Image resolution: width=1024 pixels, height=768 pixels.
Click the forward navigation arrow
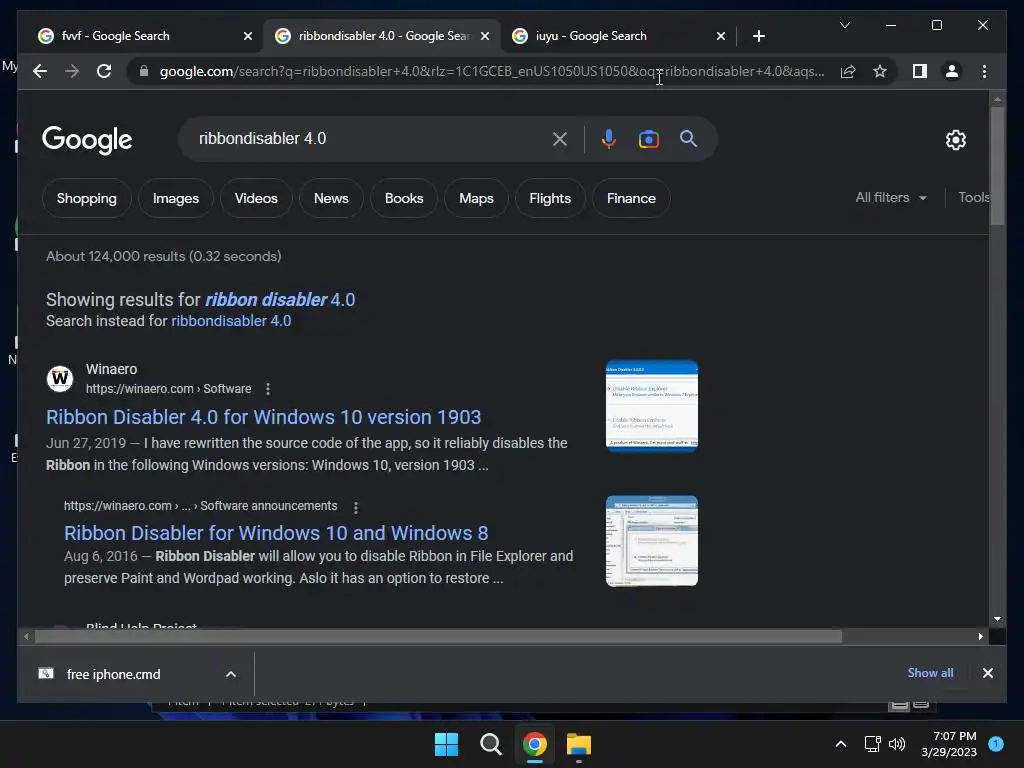[x=72, y=71]
